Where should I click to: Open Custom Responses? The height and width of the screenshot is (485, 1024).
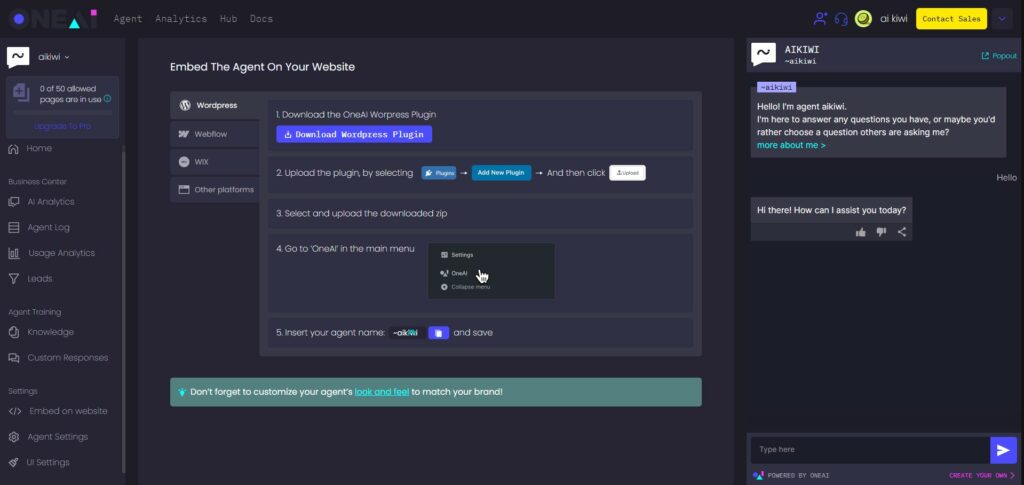tap(58, 358)
